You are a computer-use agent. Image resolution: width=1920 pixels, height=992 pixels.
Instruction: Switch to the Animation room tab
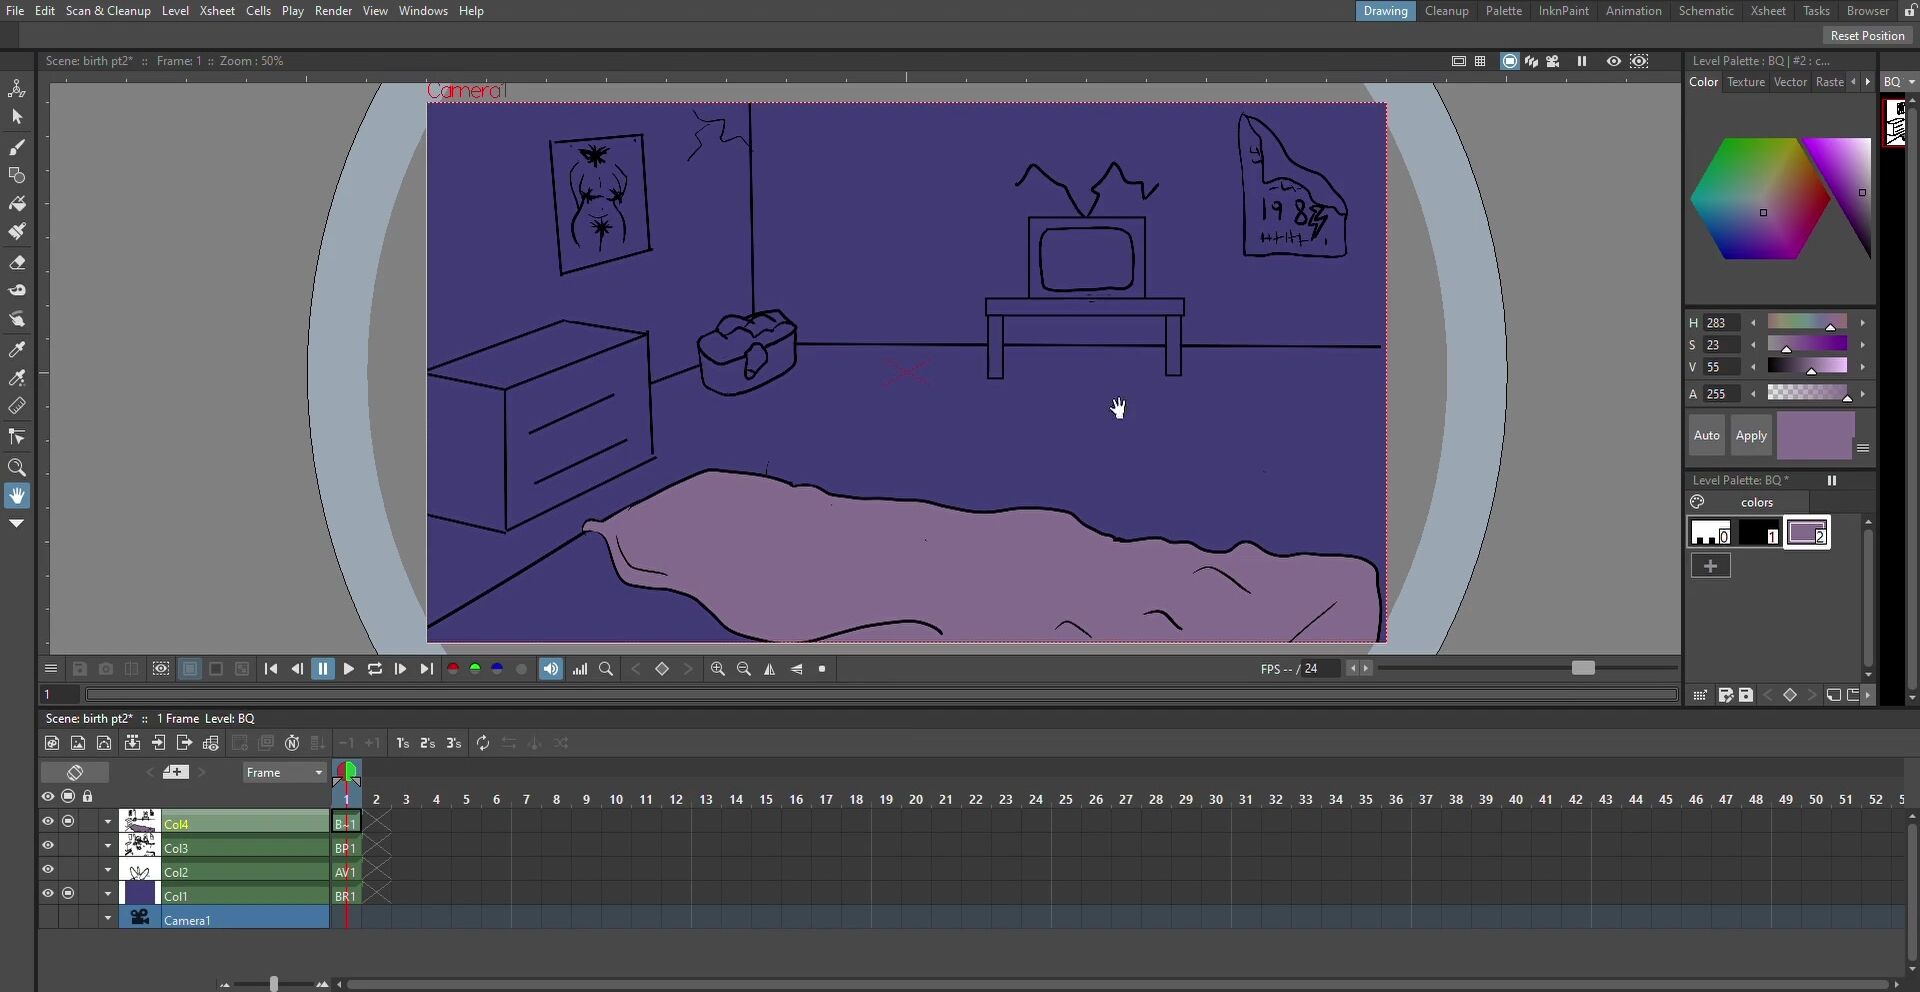click(x=1633, y=11)
